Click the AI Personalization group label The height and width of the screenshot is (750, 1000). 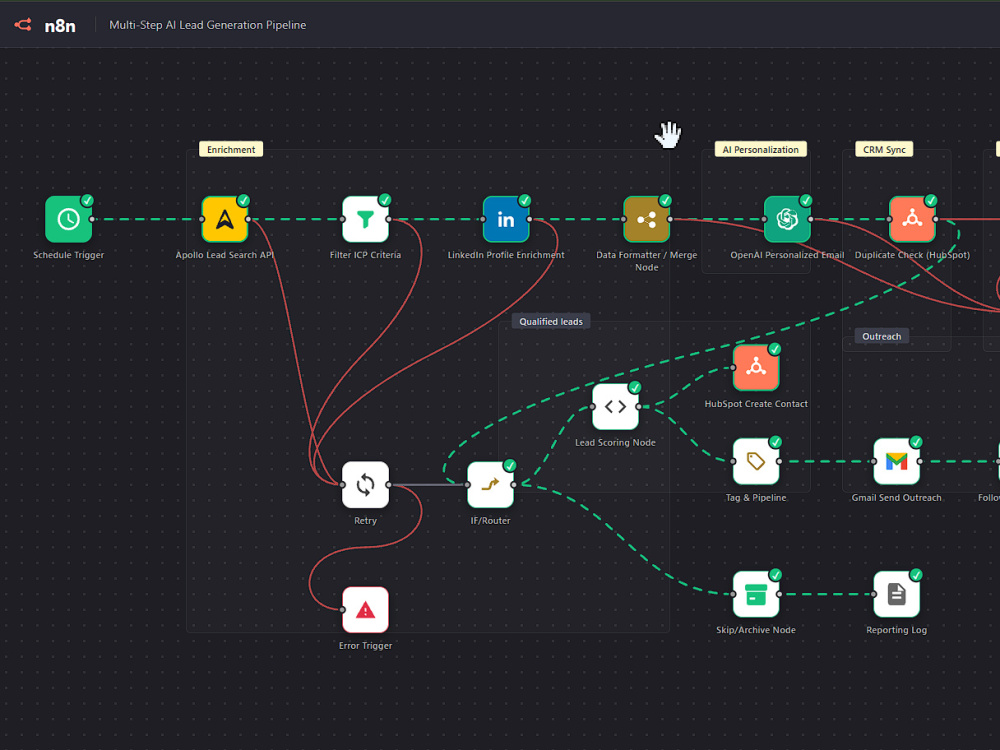pos(760,149)
